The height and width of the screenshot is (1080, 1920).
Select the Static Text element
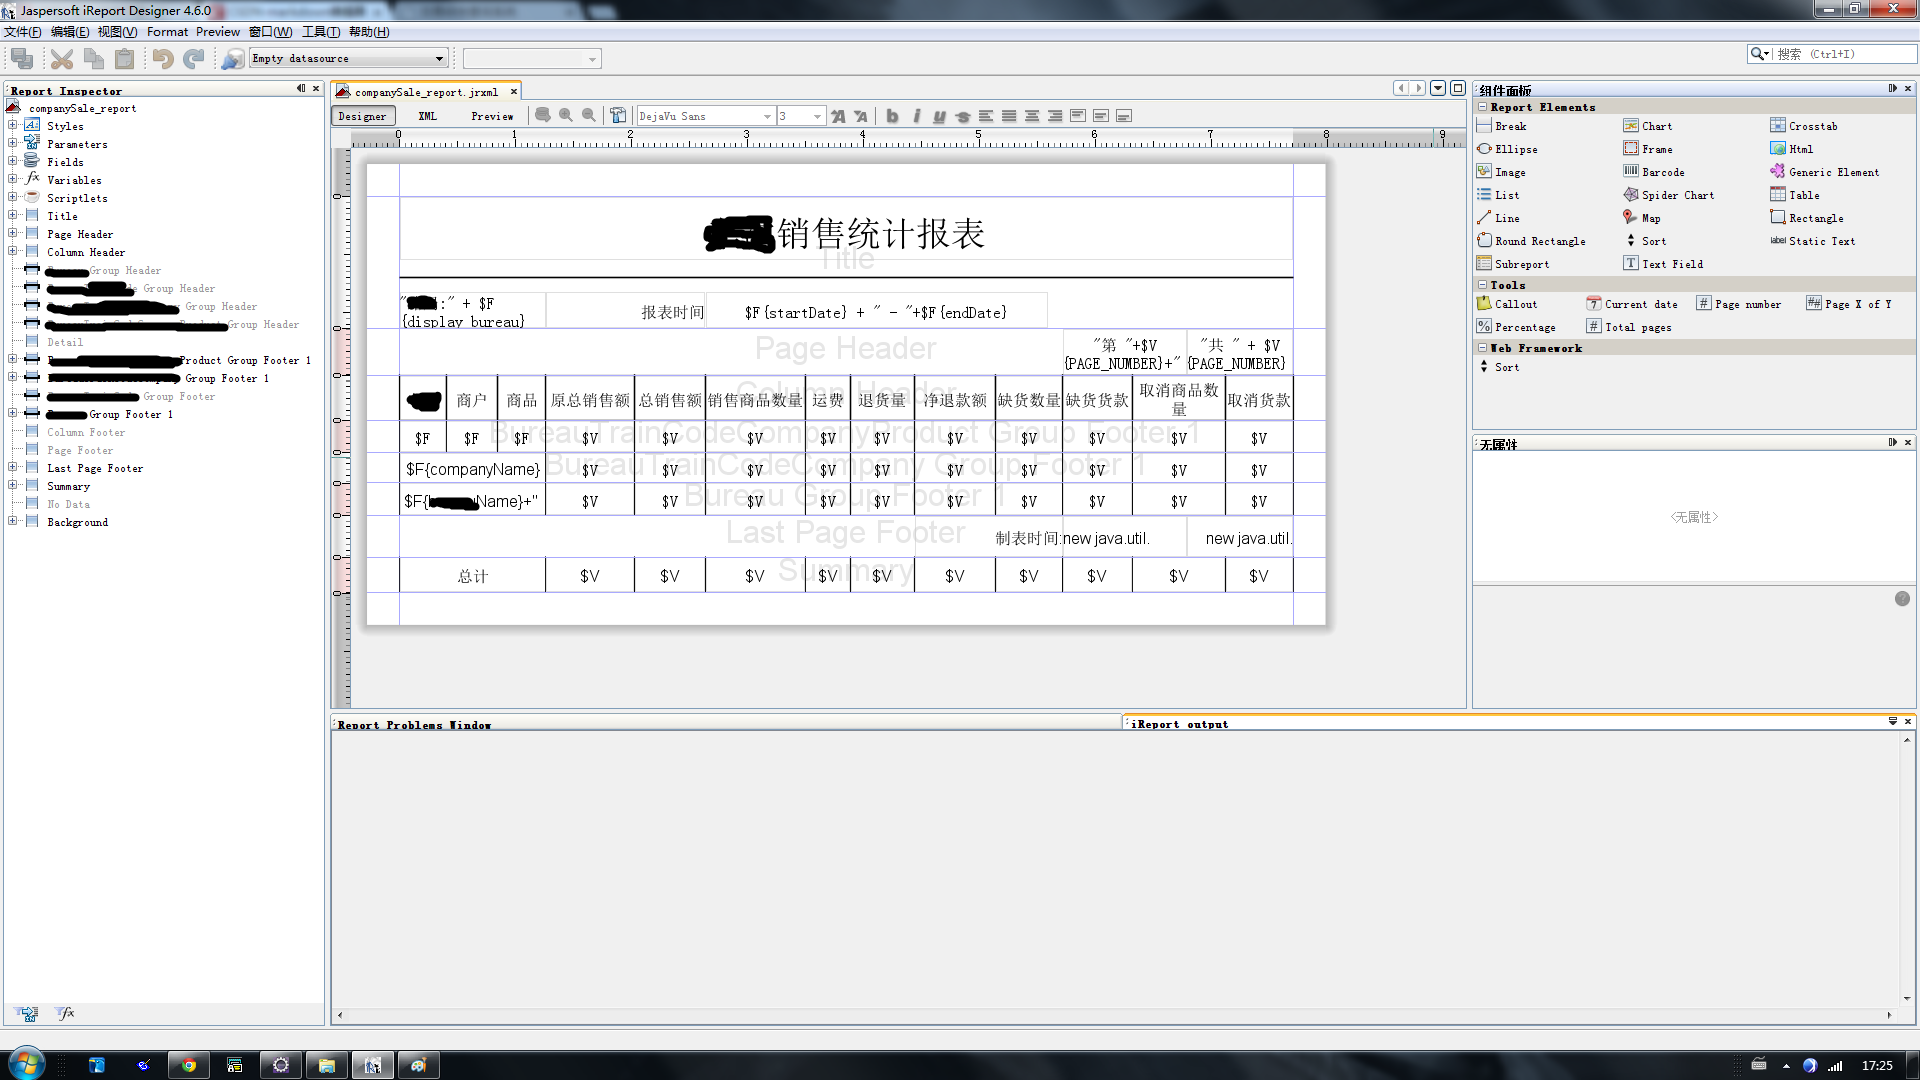pyautogui.click(x=1812, y=241)
